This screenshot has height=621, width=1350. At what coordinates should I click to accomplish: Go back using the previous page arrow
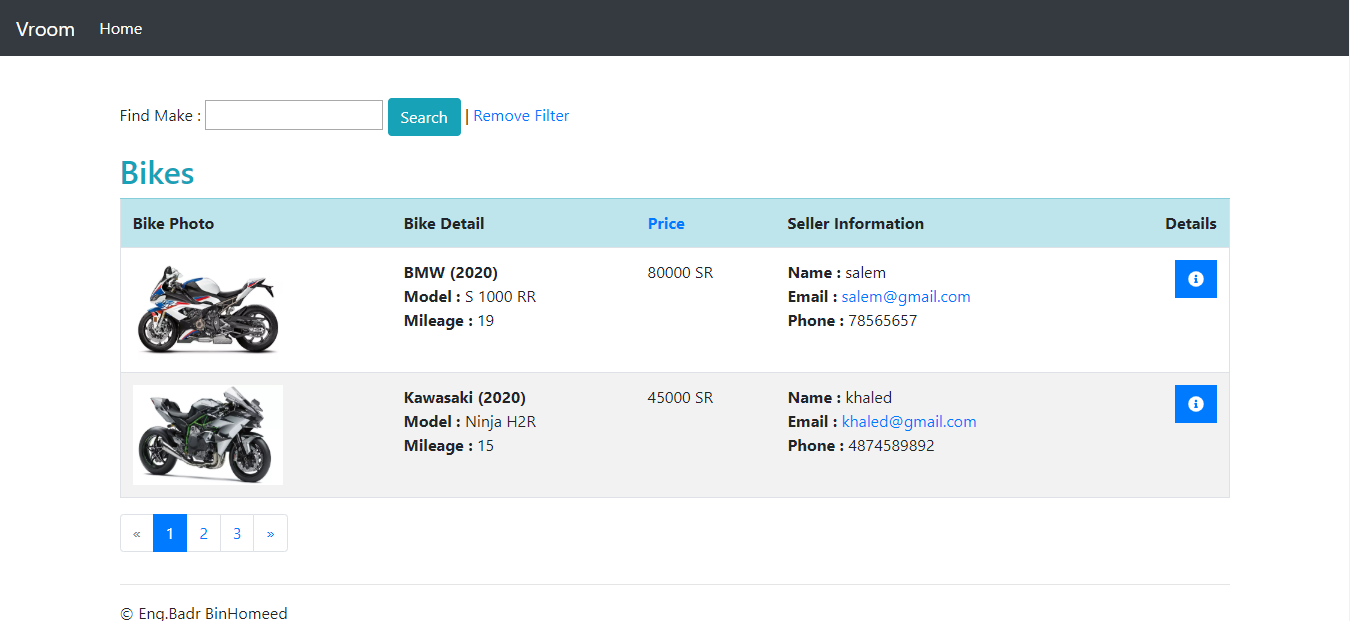point(136,533)
